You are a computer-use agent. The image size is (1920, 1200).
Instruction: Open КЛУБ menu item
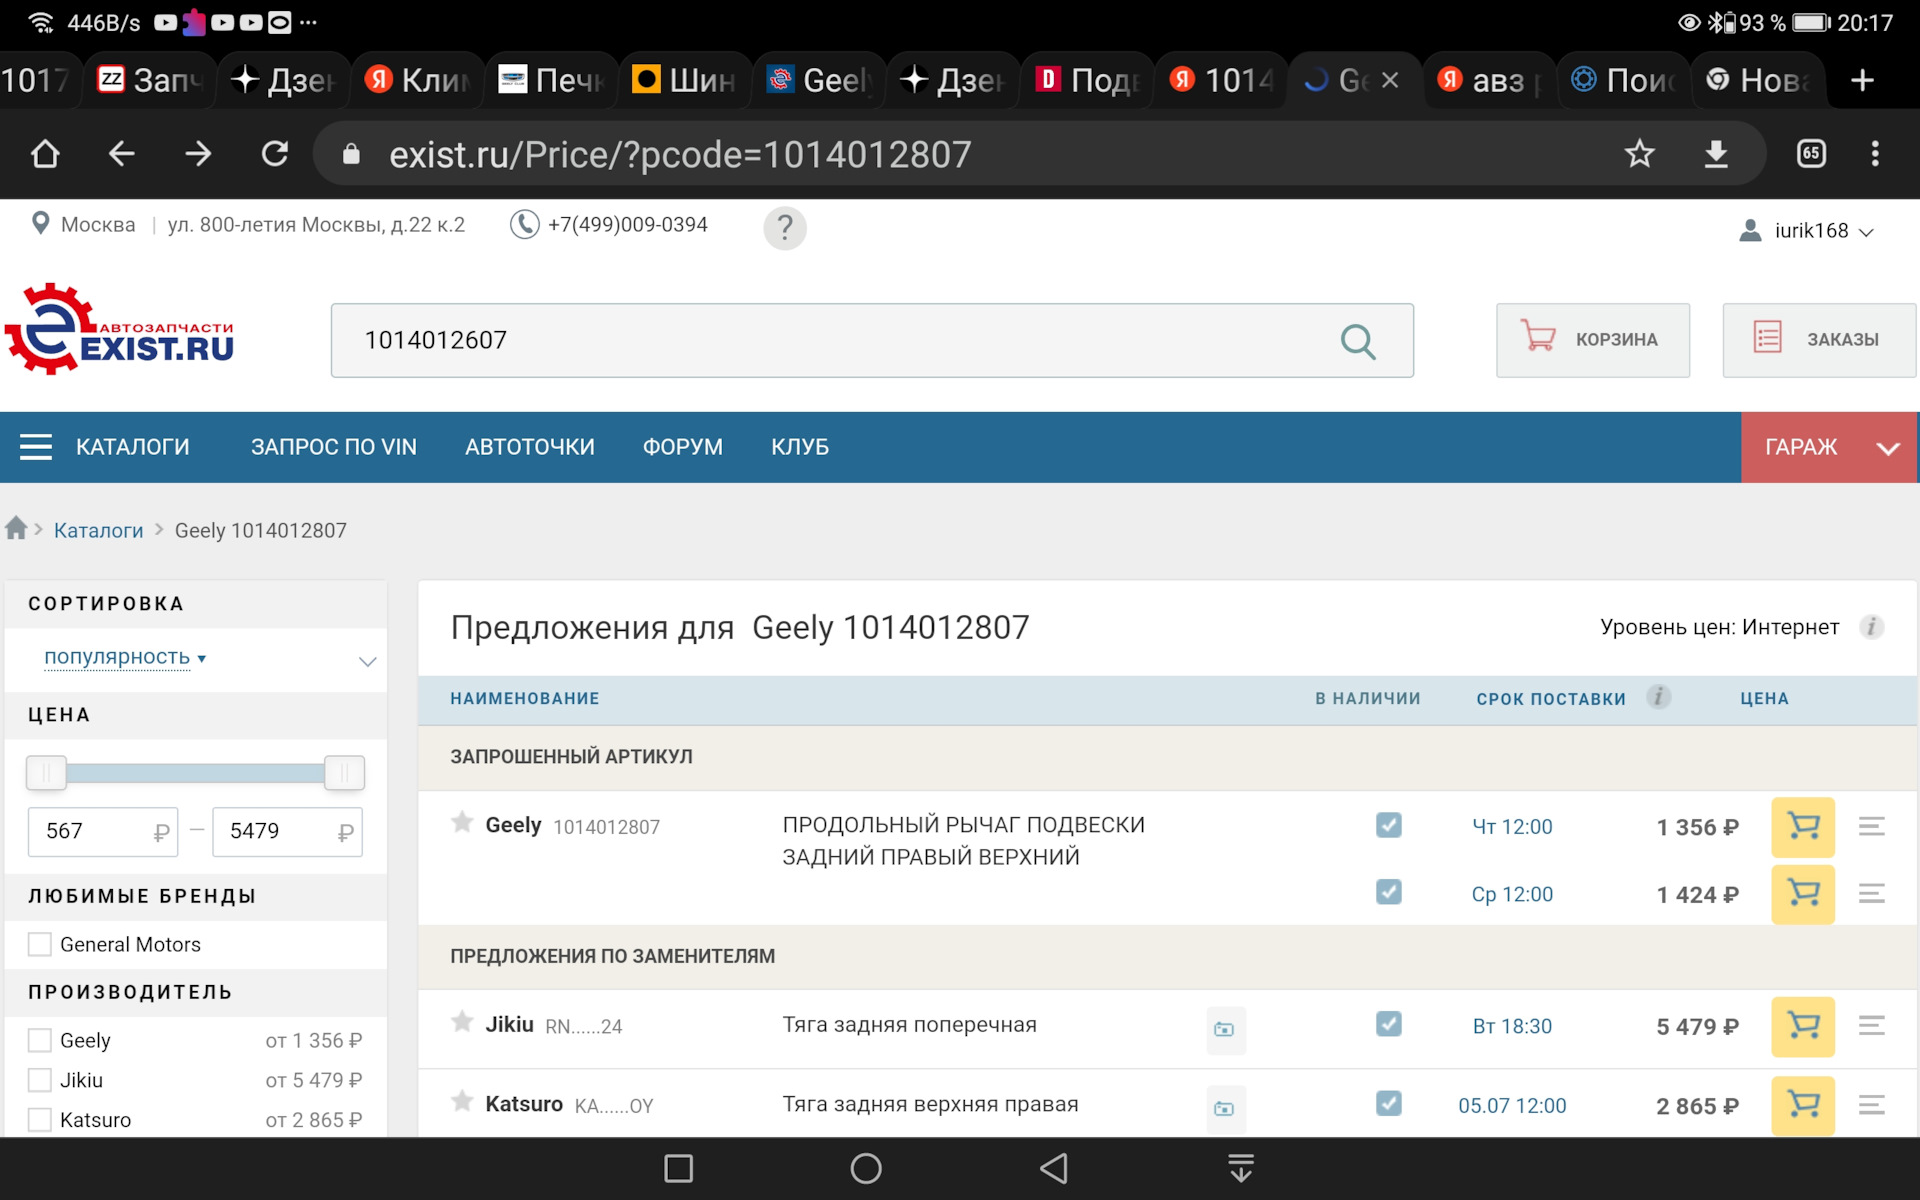tap(800, 447)
